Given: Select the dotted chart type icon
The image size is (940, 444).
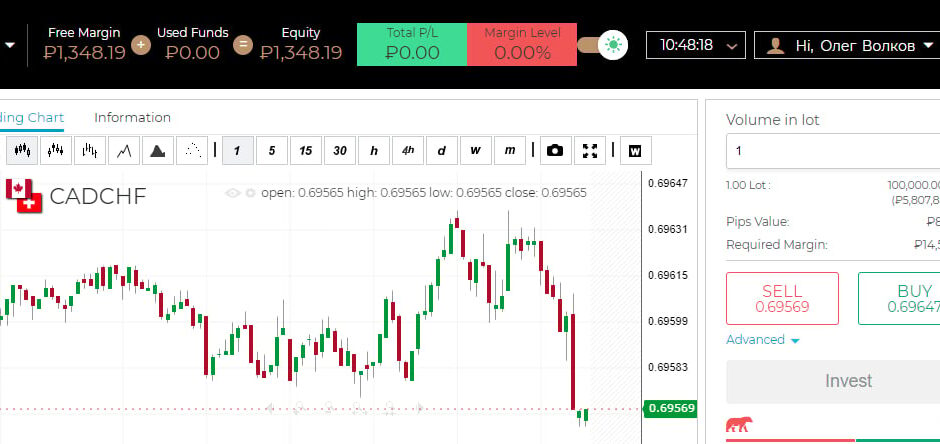Looking at the screenshot, I should click(x=191, y=151).
